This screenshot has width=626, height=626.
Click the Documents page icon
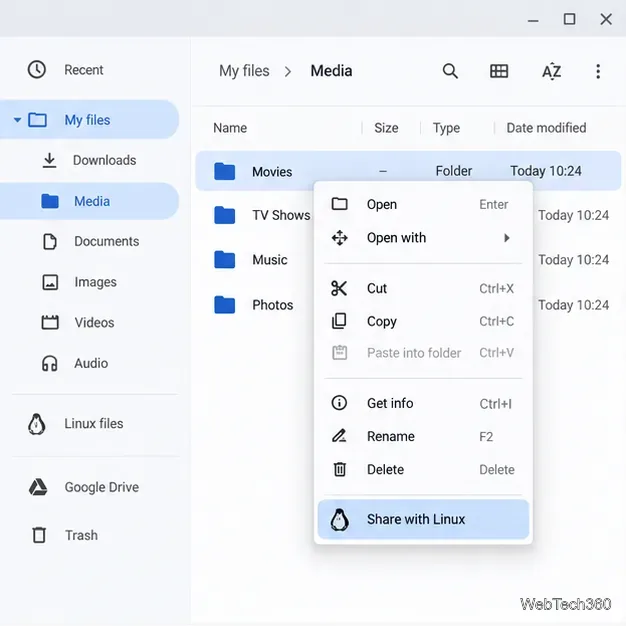click(x=50, y=242)
